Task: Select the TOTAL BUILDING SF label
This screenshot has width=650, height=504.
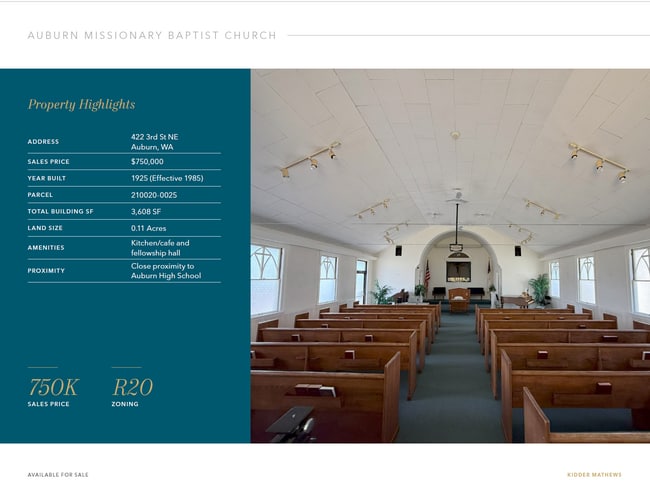Action: (x=60, y=212)
